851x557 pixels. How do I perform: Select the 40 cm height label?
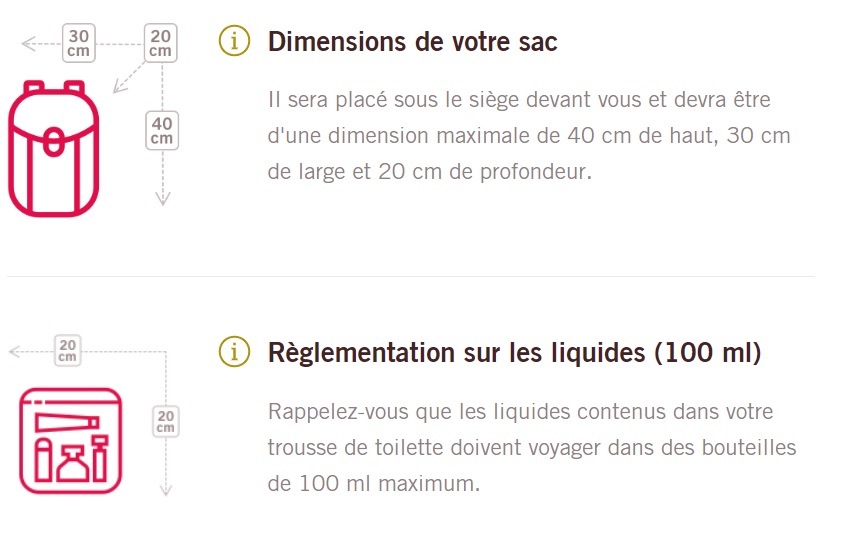[162, 131]
